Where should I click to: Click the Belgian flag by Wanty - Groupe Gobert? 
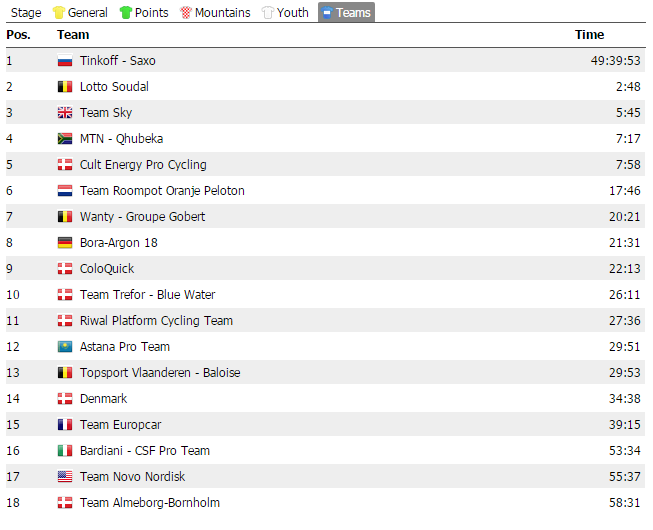(x=65, y=217)
